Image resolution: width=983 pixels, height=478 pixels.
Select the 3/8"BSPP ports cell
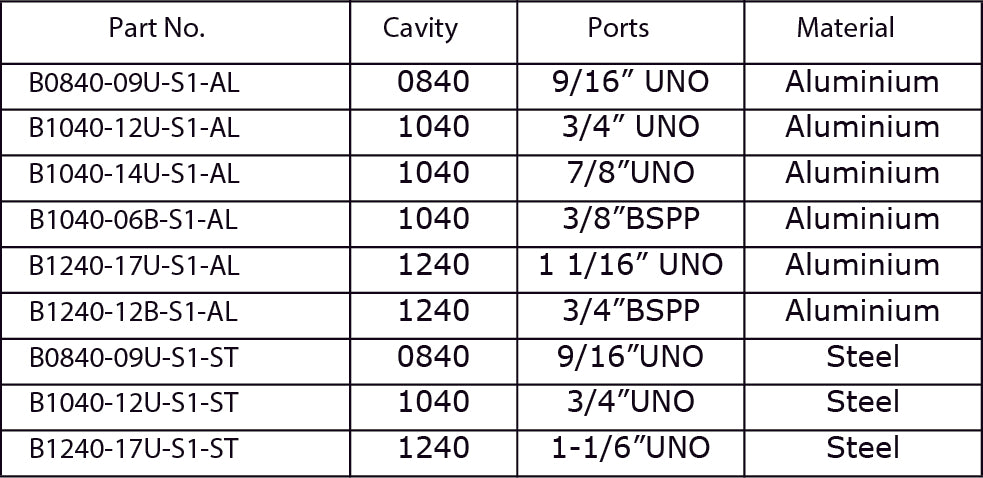point(630,219)
